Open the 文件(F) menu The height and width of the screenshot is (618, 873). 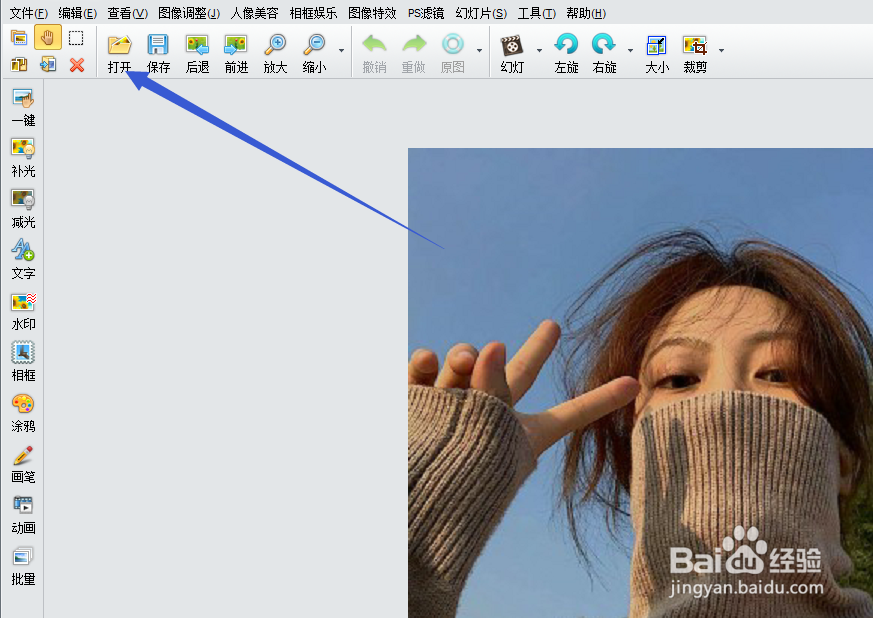[x=28, y=13]
